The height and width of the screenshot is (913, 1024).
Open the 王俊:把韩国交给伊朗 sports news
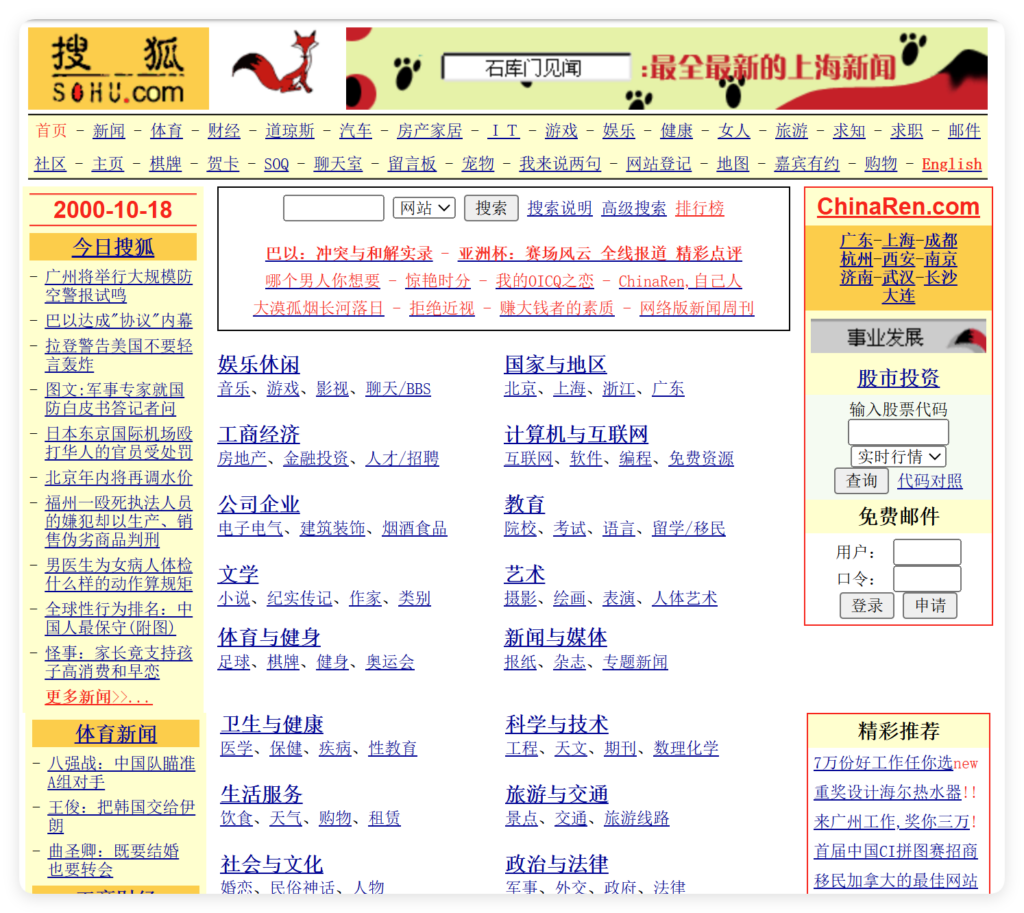point(121,816)
